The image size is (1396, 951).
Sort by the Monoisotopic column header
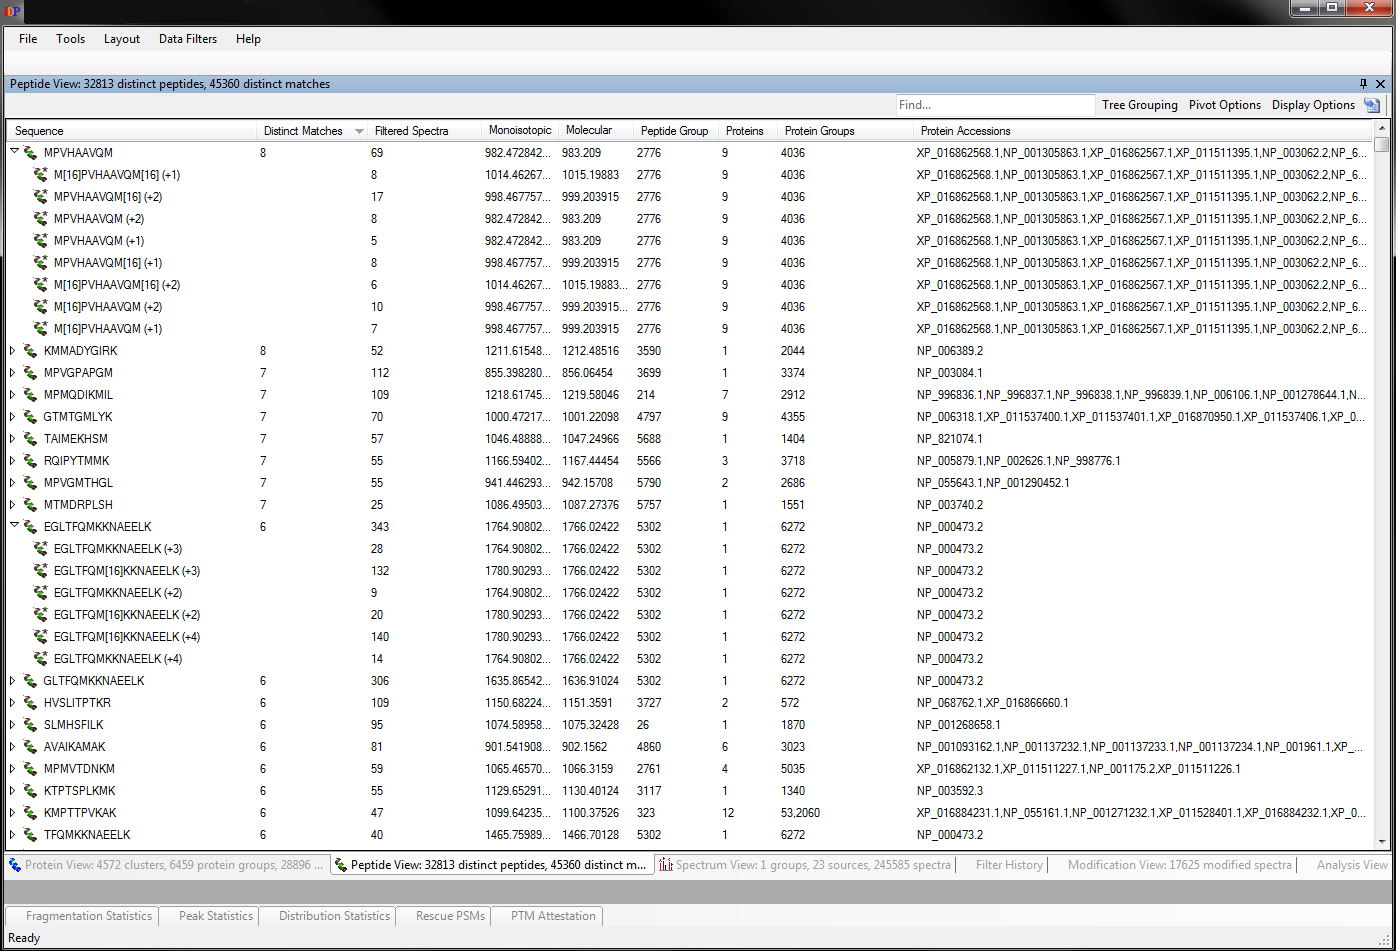point(520,131)
